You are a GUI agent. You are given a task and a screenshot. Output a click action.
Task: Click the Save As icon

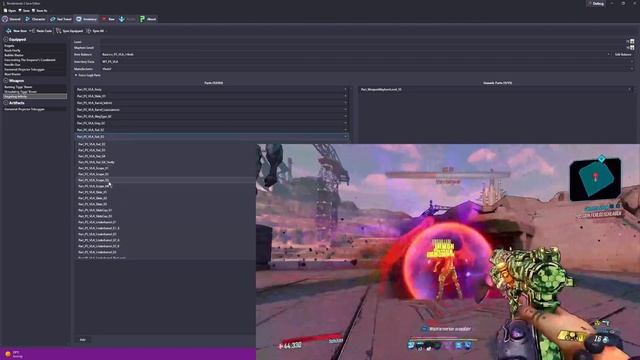34,11
